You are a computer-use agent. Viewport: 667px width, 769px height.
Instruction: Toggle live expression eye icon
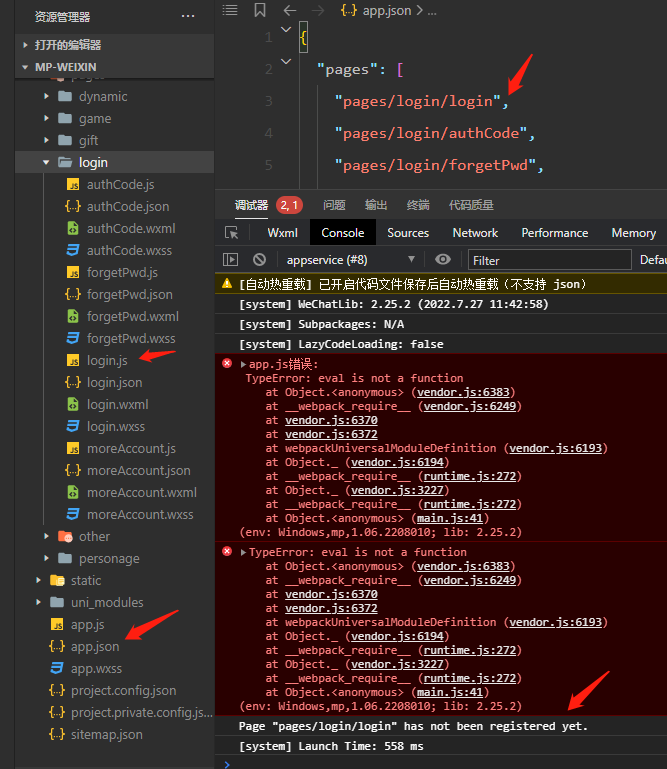coord(443,260)
